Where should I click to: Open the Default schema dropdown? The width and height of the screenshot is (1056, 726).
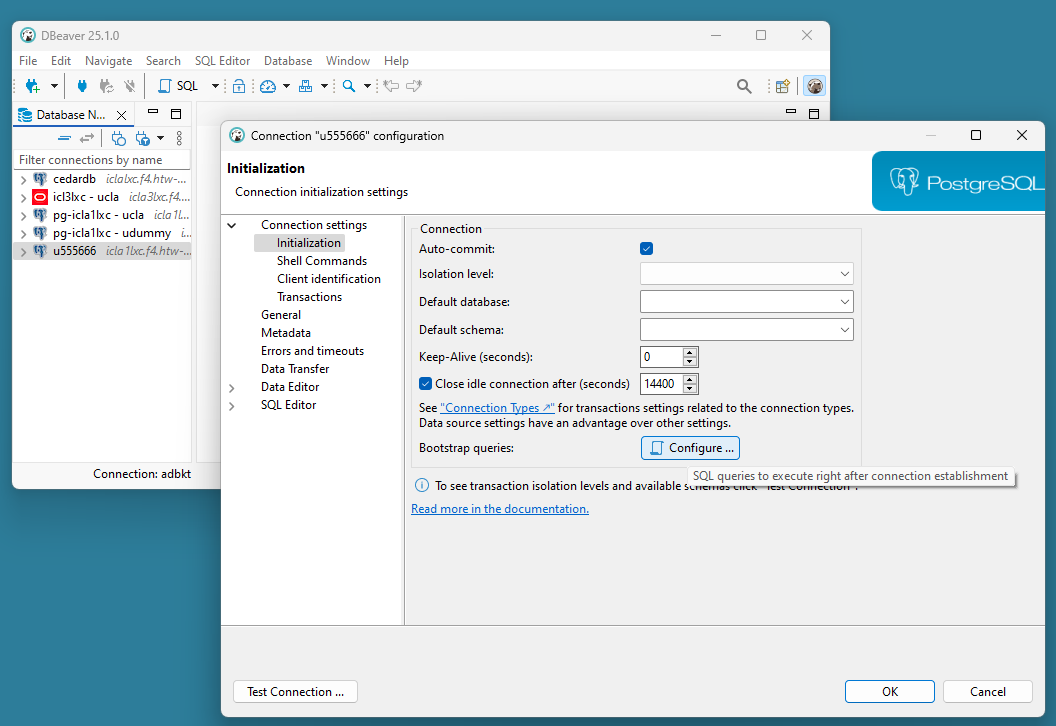point(746,330)
